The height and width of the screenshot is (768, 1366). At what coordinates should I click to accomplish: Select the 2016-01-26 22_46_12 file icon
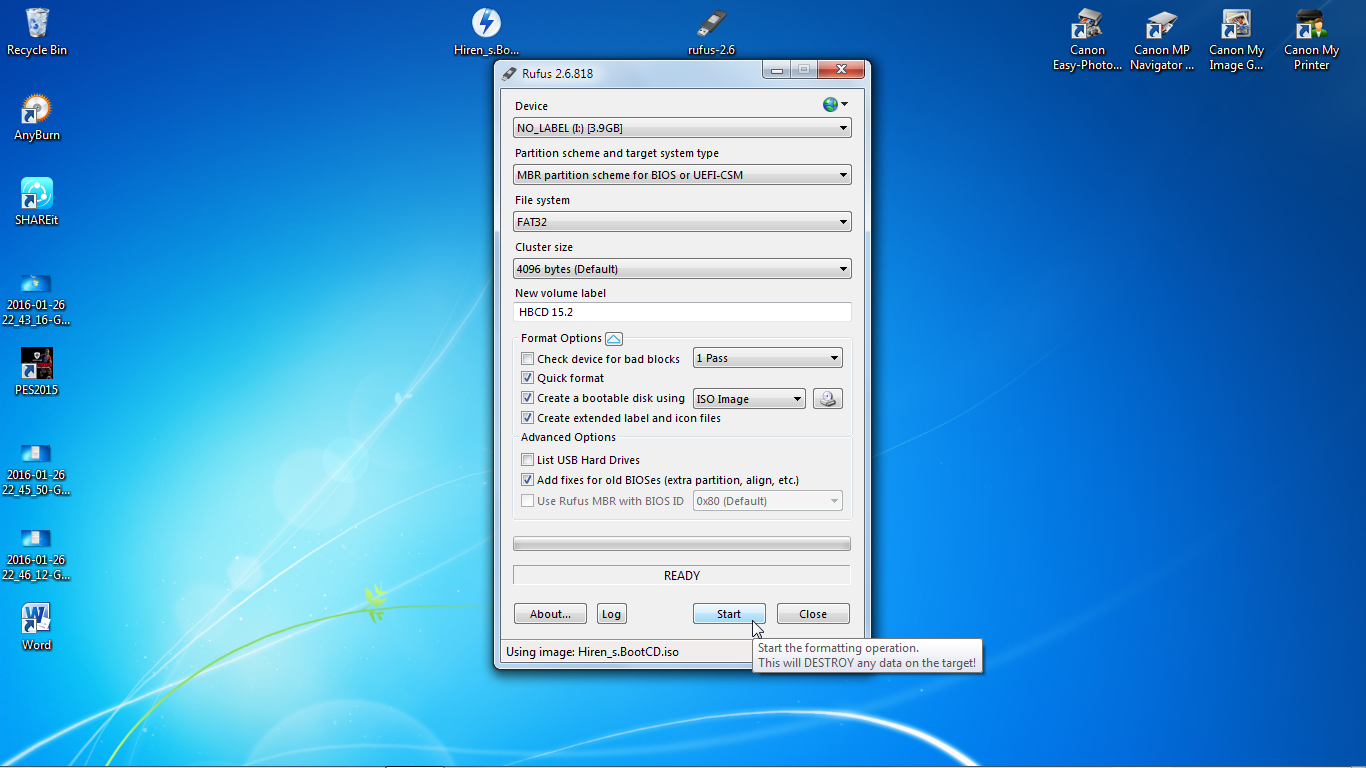pyautogui.click(x=37, y=553)
